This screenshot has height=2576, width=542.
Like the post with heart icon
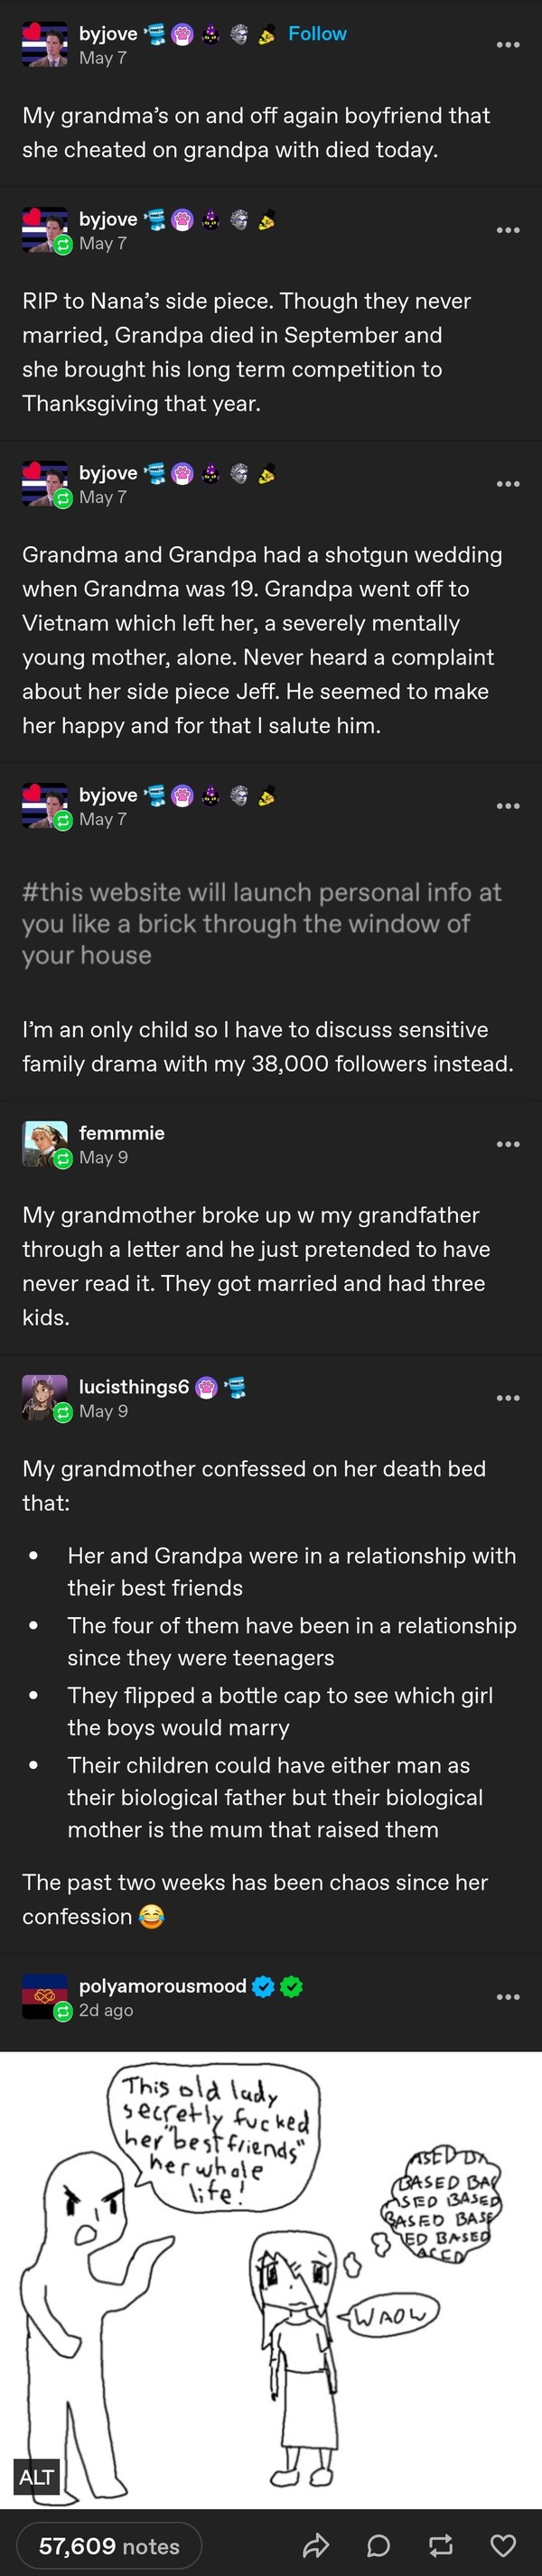tap(504, 2545)
